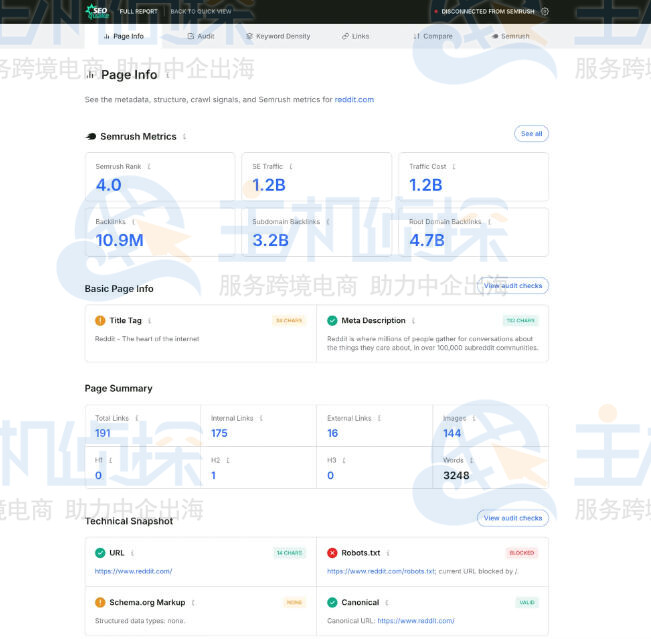The width and height of the screenshot is (651, 639).
Task: Select Full Report in header
Action: coord(139,12)
